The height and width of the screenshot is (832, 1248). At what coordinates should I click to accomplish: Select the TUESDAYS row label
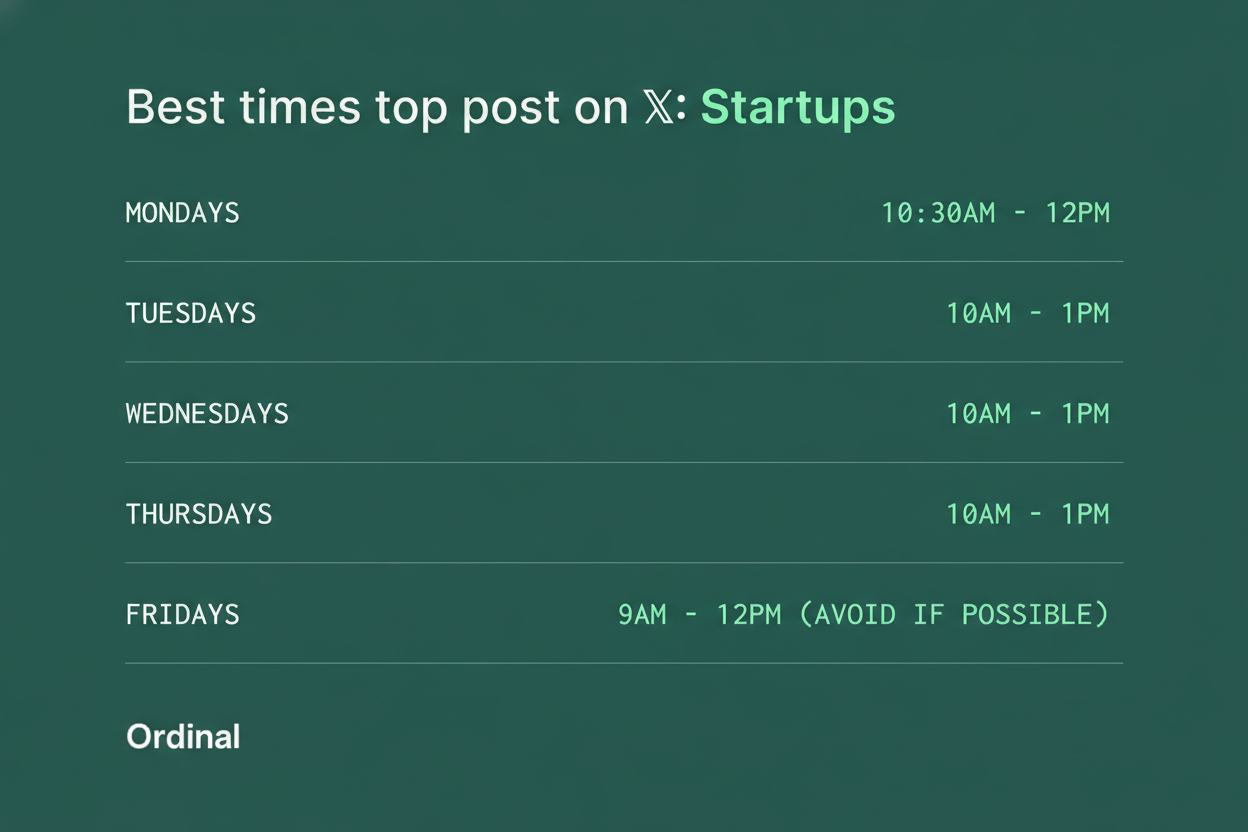click(191, 313)
